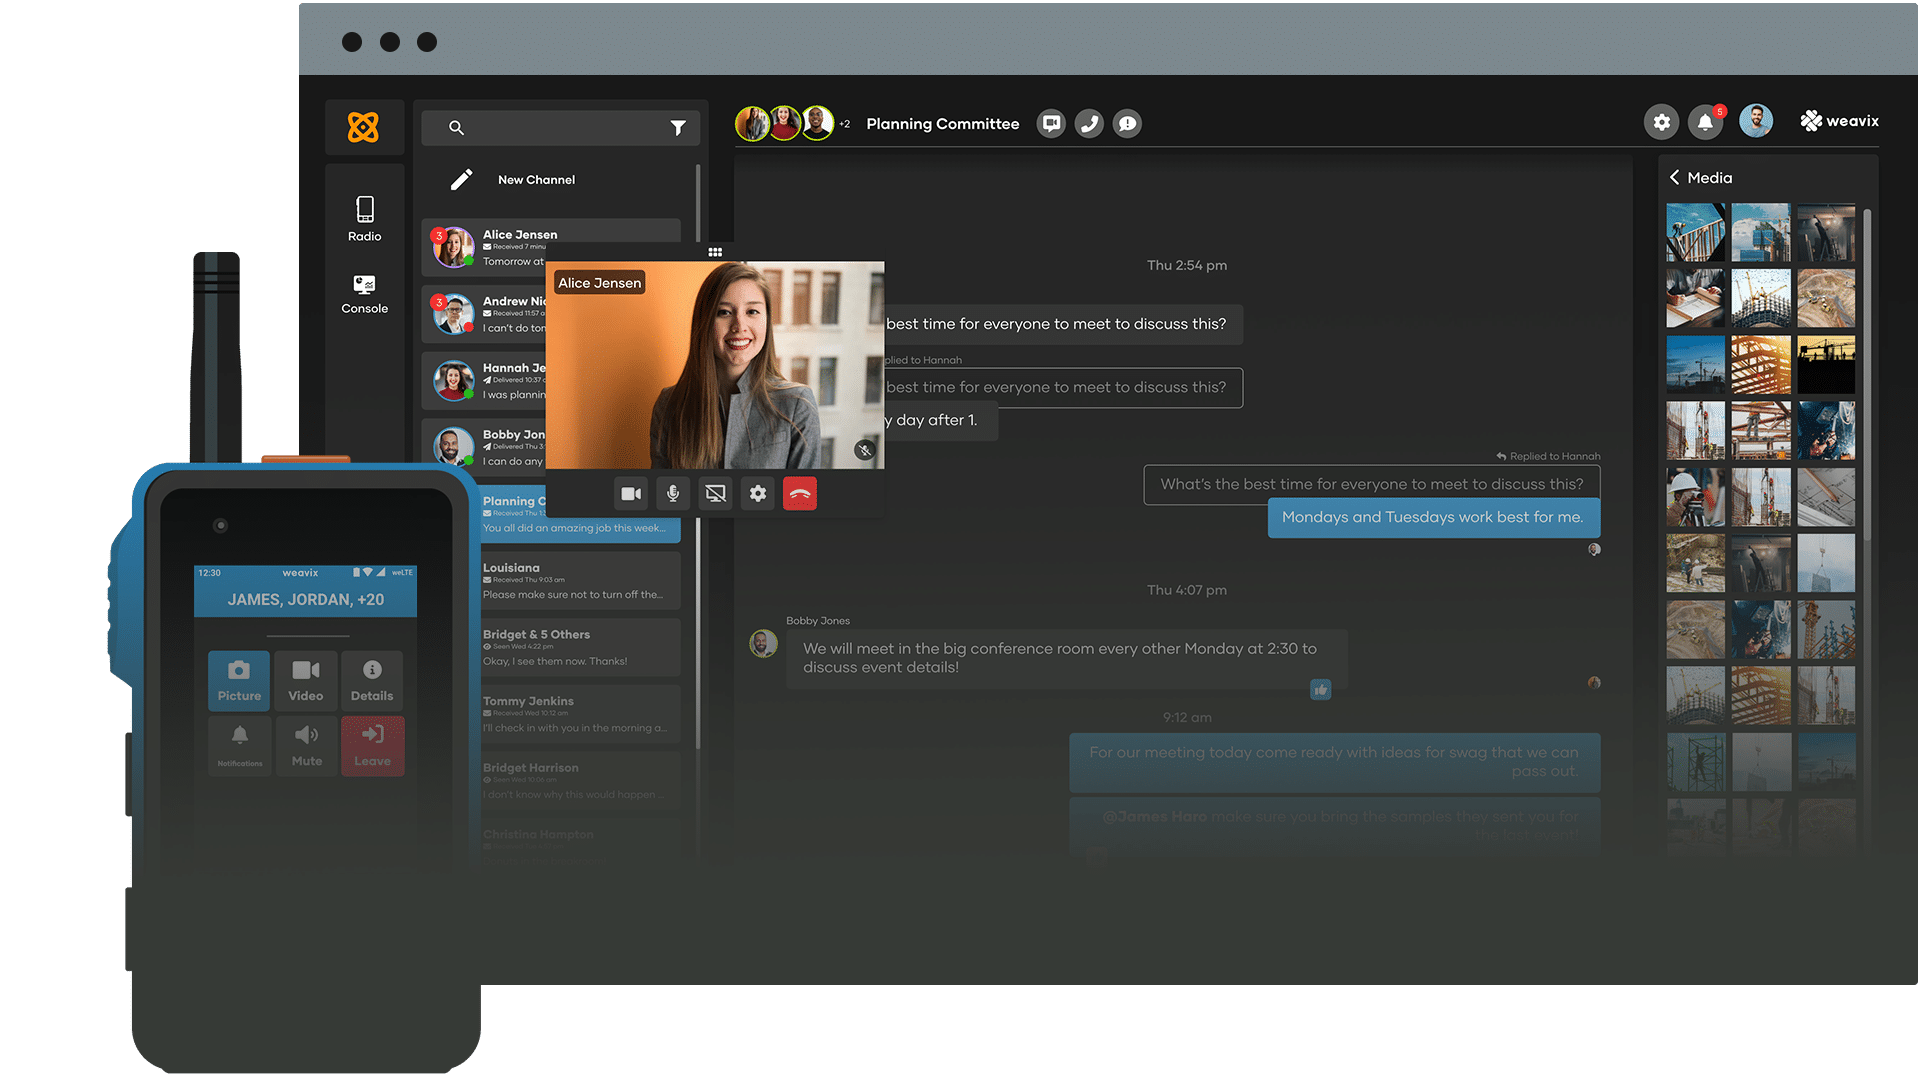The width and height of the screenshot is (1920, 1080).
Task: Start a video meeting from the channel header
Action: (1051, 123)
